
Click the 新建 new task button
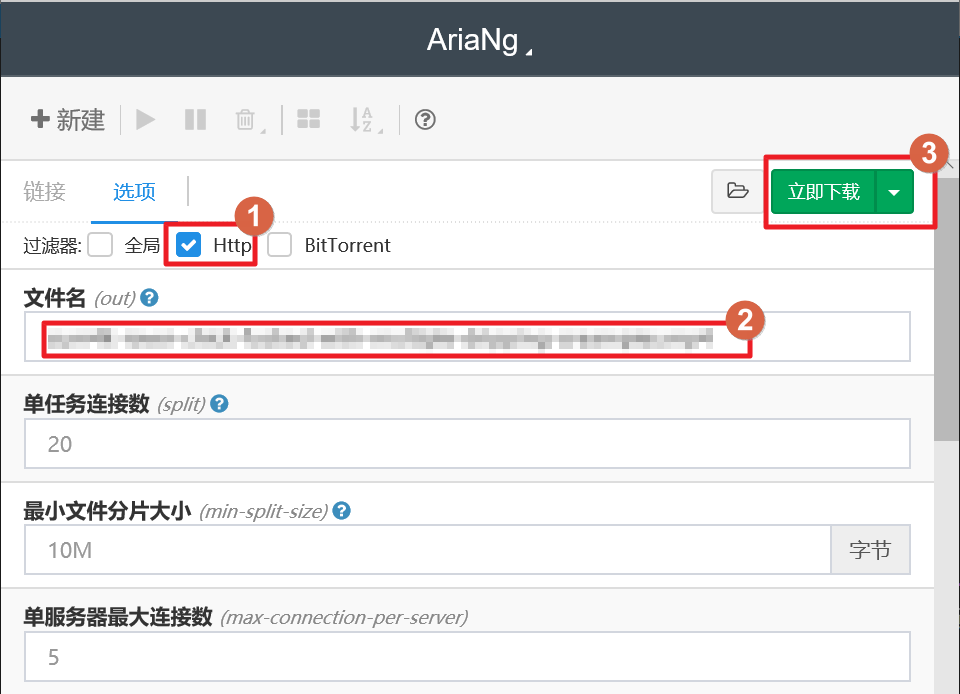(68, 120)
